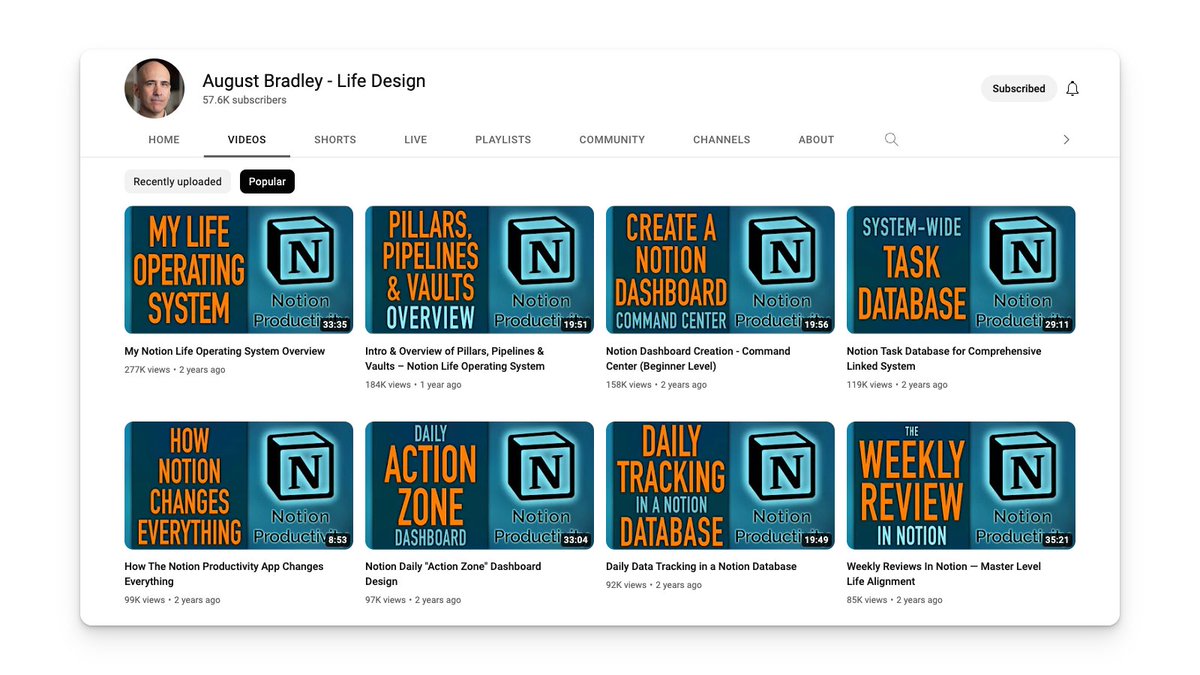This screenshot has height=675, width=1200.
Task: Select the VIDEOS tab
Action: pyautogui.click(x=247, y=140)
